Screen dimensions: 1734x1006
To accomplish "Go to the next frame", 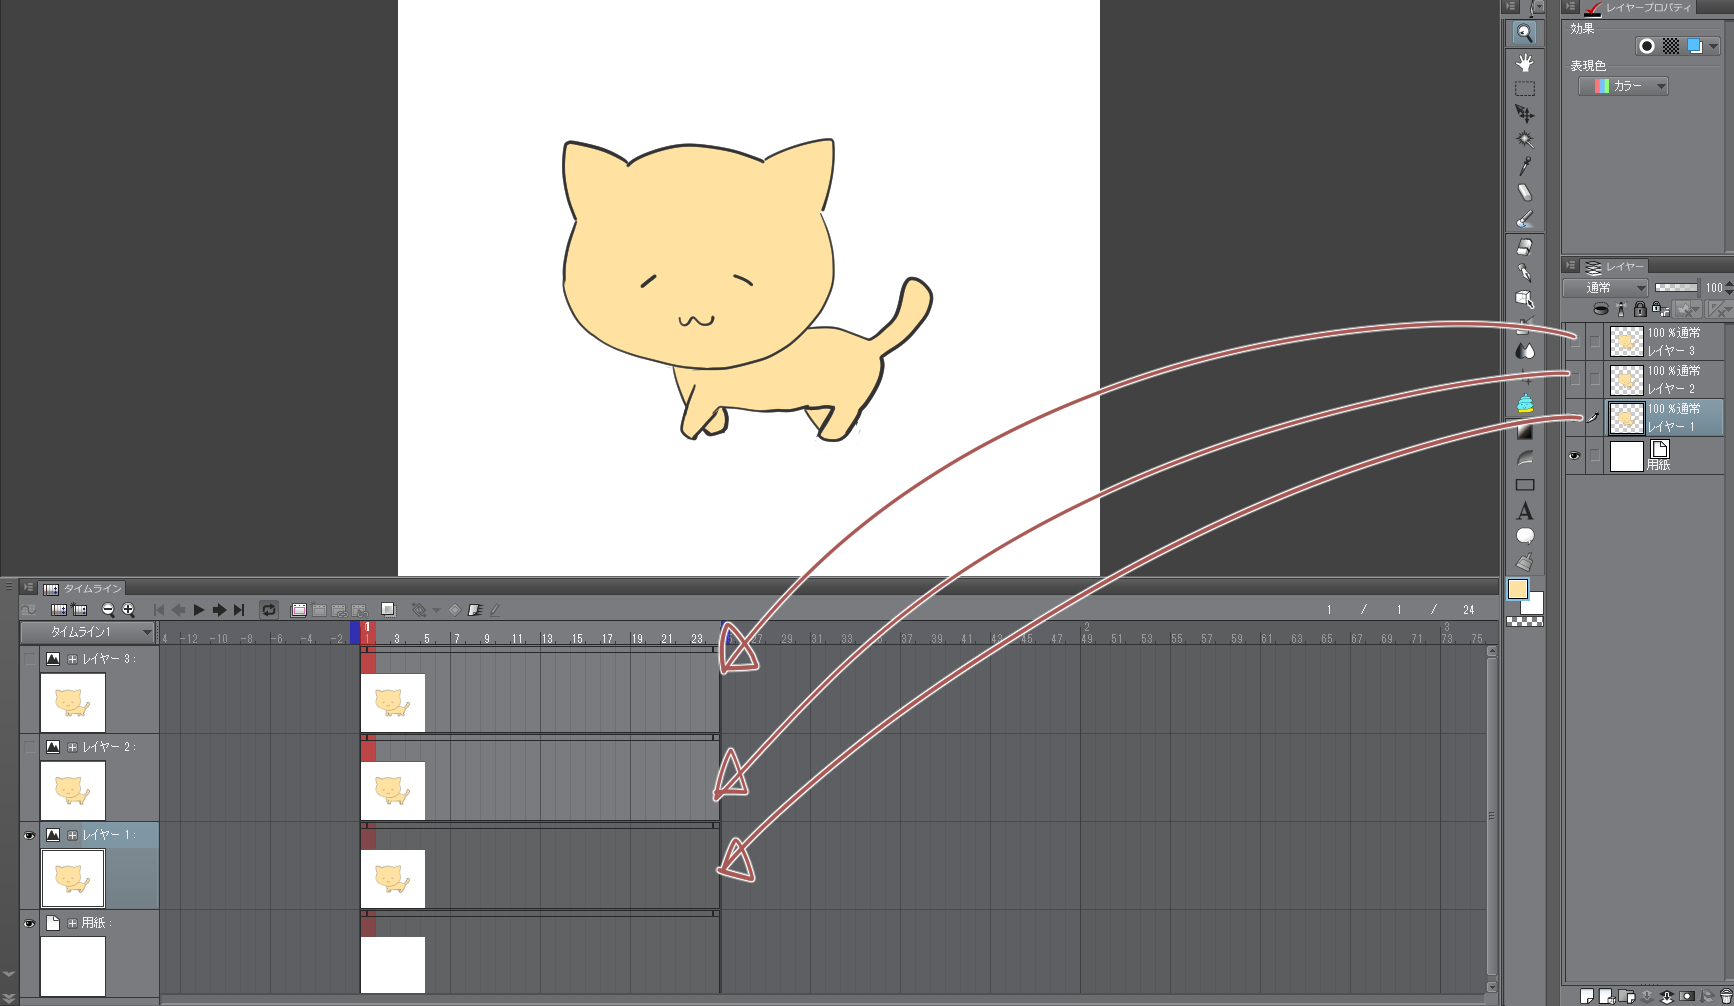I will 219,610.
